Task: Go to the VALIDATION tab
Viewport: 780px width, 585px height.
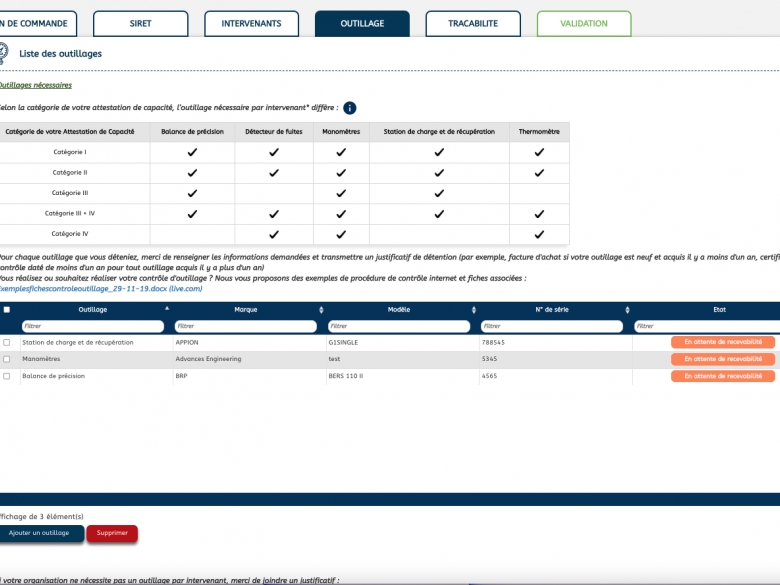Action: pyautogui.click(x=584, y=23)
